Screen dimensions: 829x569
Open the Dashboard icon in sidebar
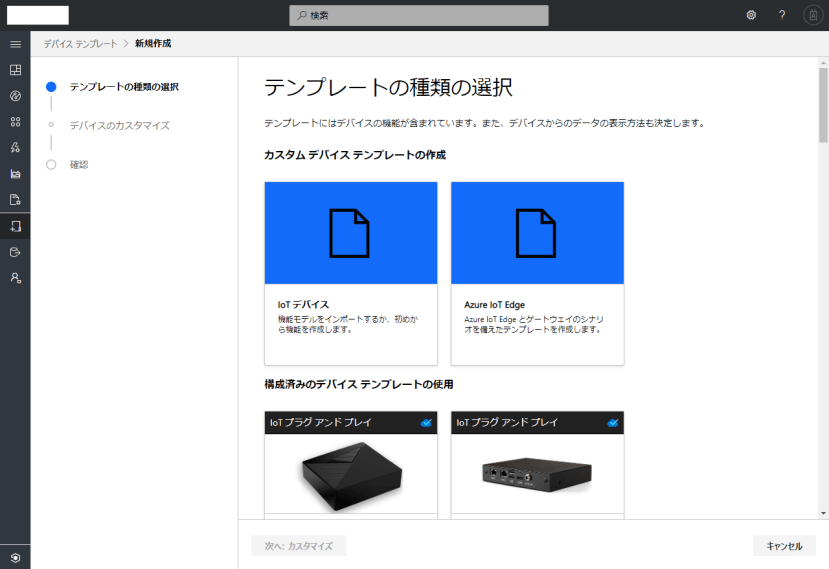pos(15,70)
